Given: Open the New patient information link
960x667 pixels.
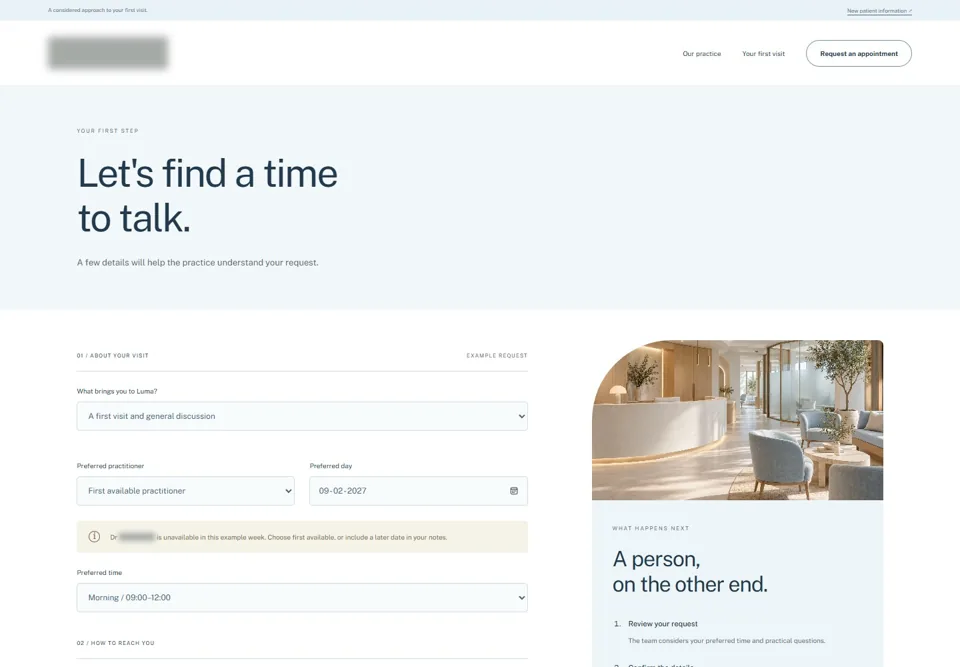Looking at the screenshot, I should 879,11.
